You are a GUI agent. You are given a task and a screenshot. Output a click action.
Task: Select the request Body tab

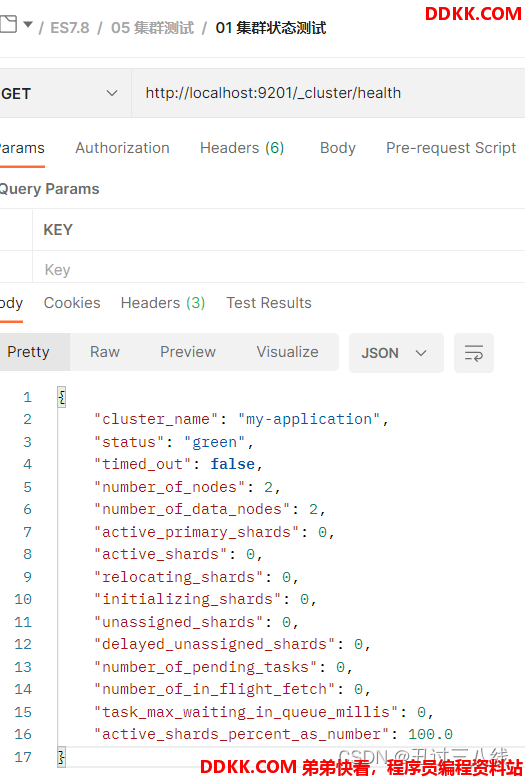[x=338, y=148]
